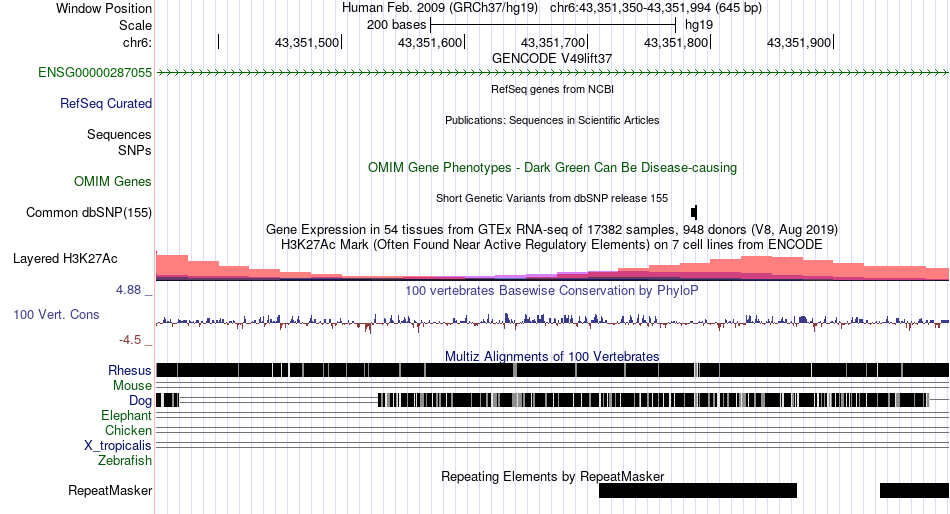
Task: Click the H3K27Ac Mark ENCODE title
Action: [552, 245]
